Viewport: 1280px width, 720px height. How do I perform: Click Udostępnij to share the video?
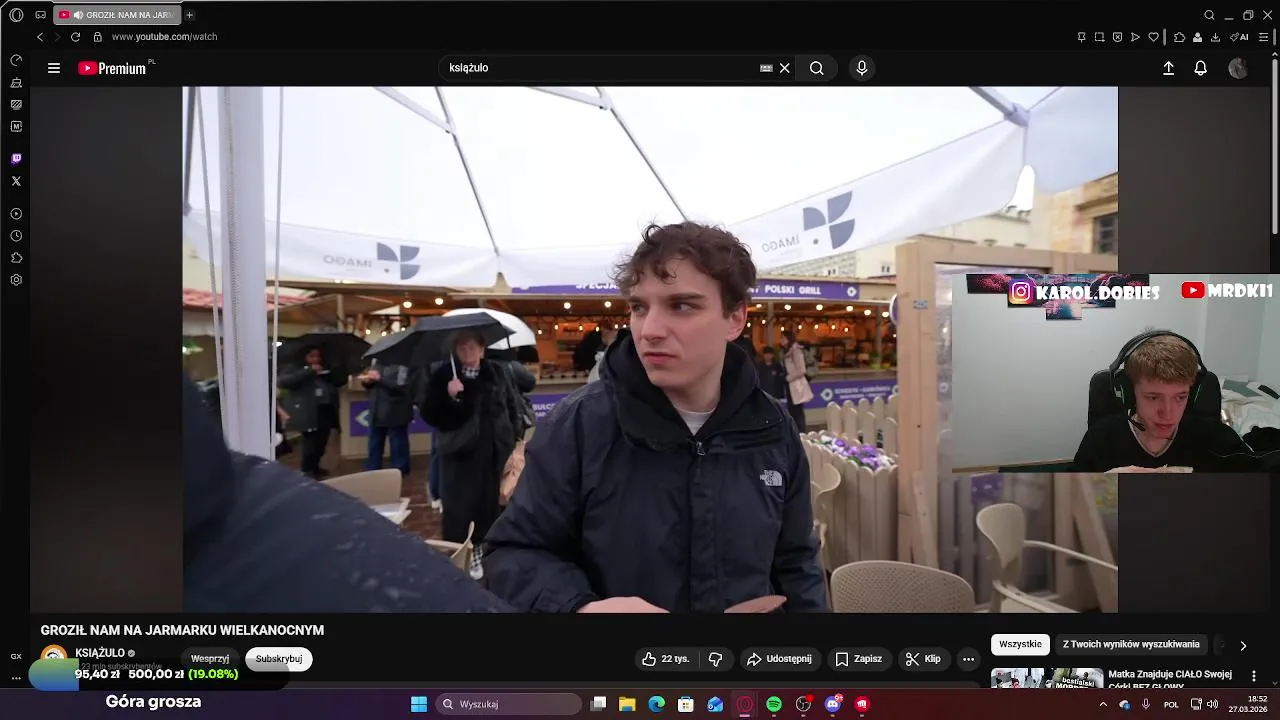point(779,659)
